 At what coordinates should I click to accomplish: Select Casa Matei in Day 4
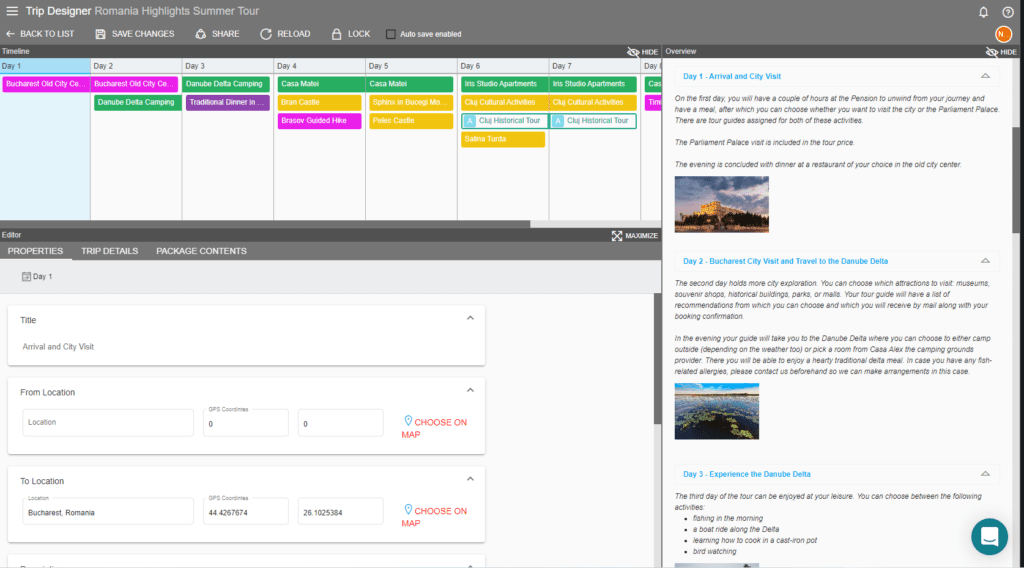click(321, 84)
